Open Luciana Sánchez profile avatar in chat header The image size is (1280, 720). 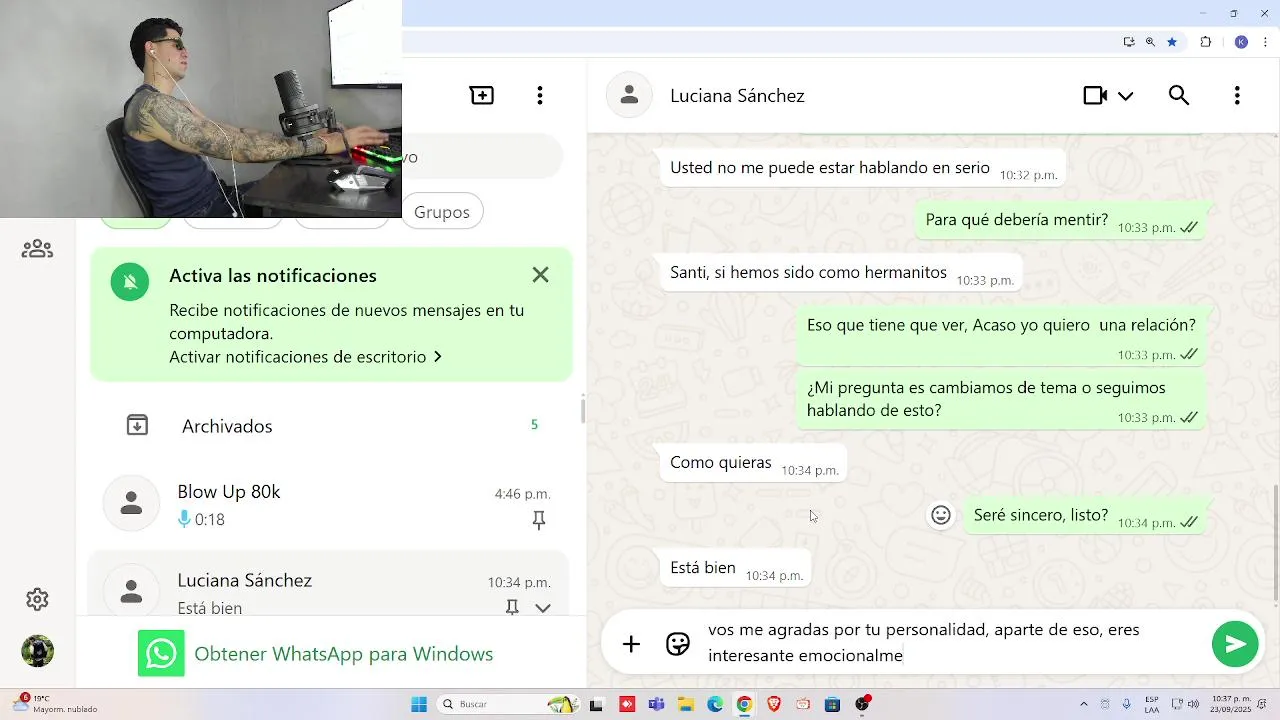point(630,95)
